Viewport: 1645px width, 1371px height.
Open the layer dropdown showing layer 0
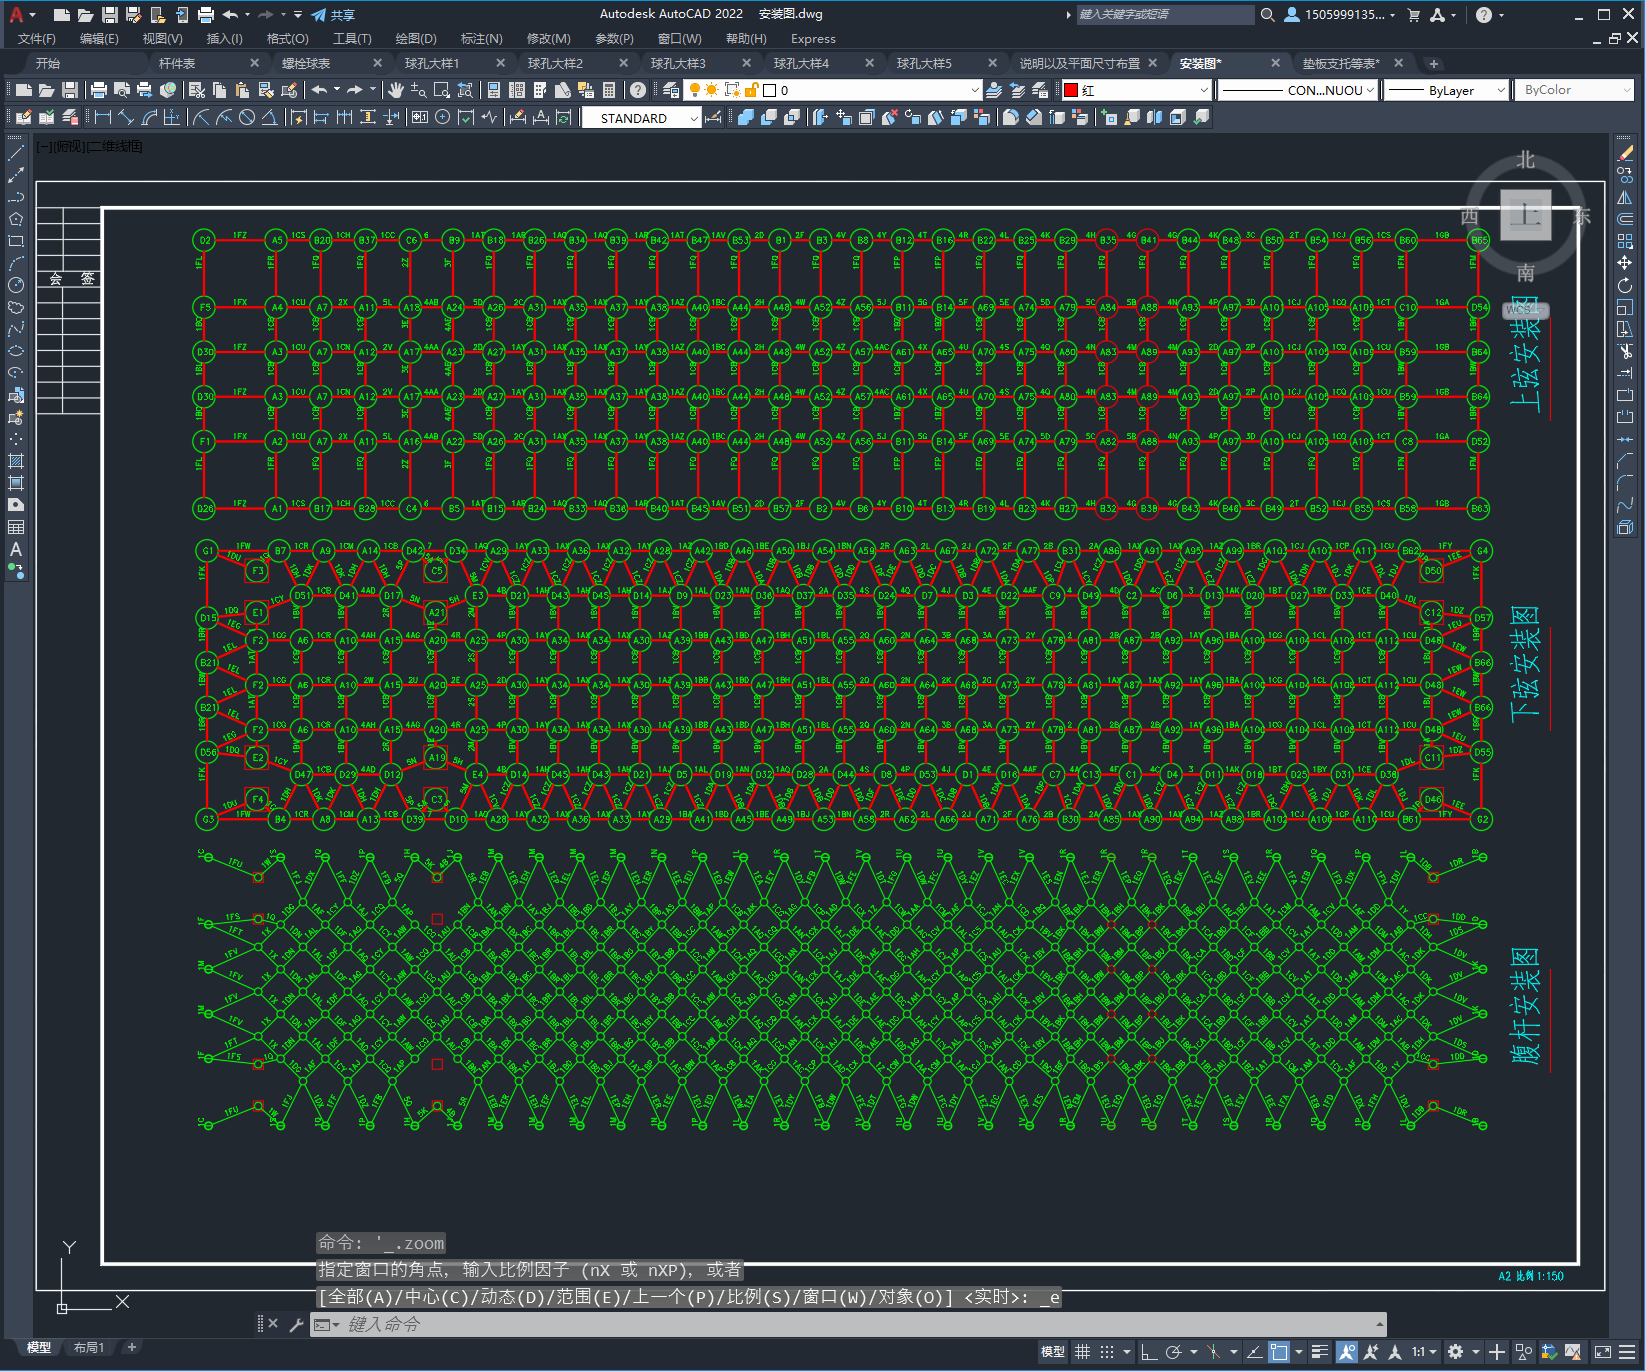pyautogui.click(x=832, y=90)
